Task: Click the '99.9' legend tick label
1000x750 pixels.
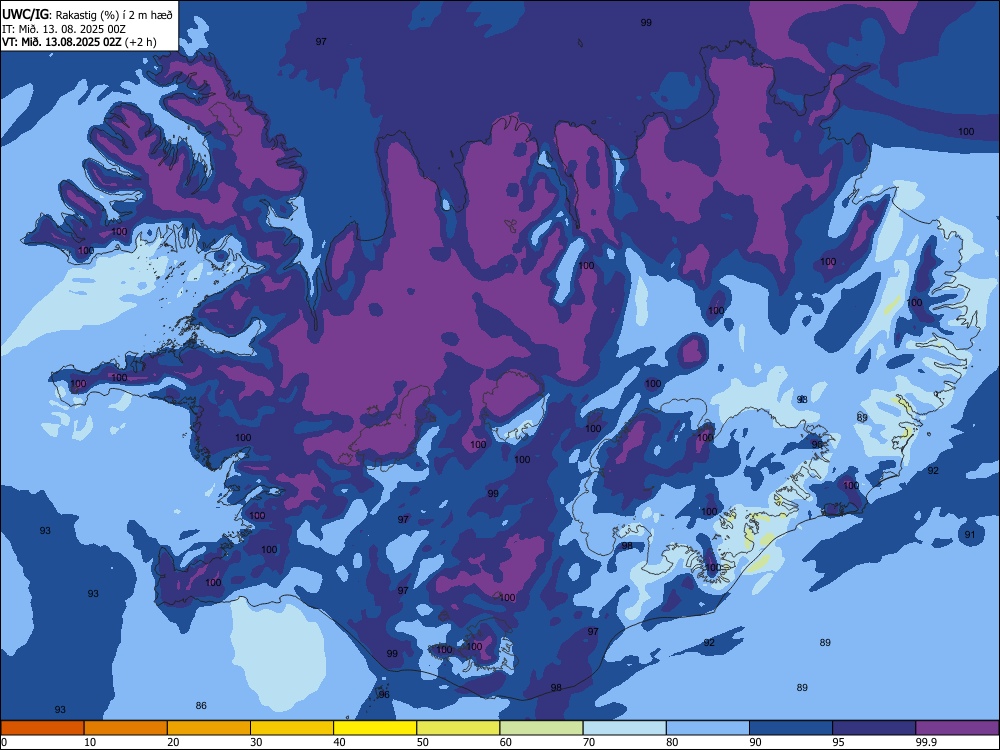Action: coord(926,742)
